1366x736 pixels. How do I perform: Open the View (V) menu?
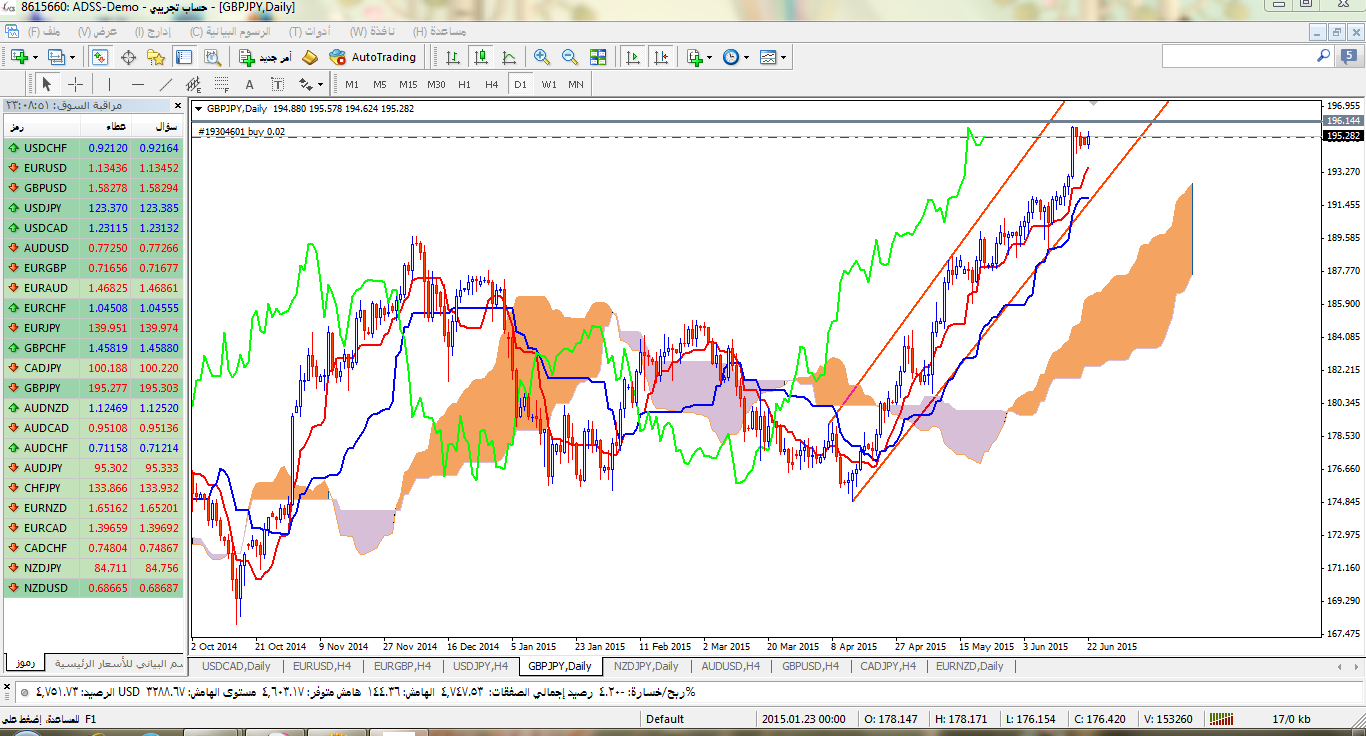click(x=99, y=31)
